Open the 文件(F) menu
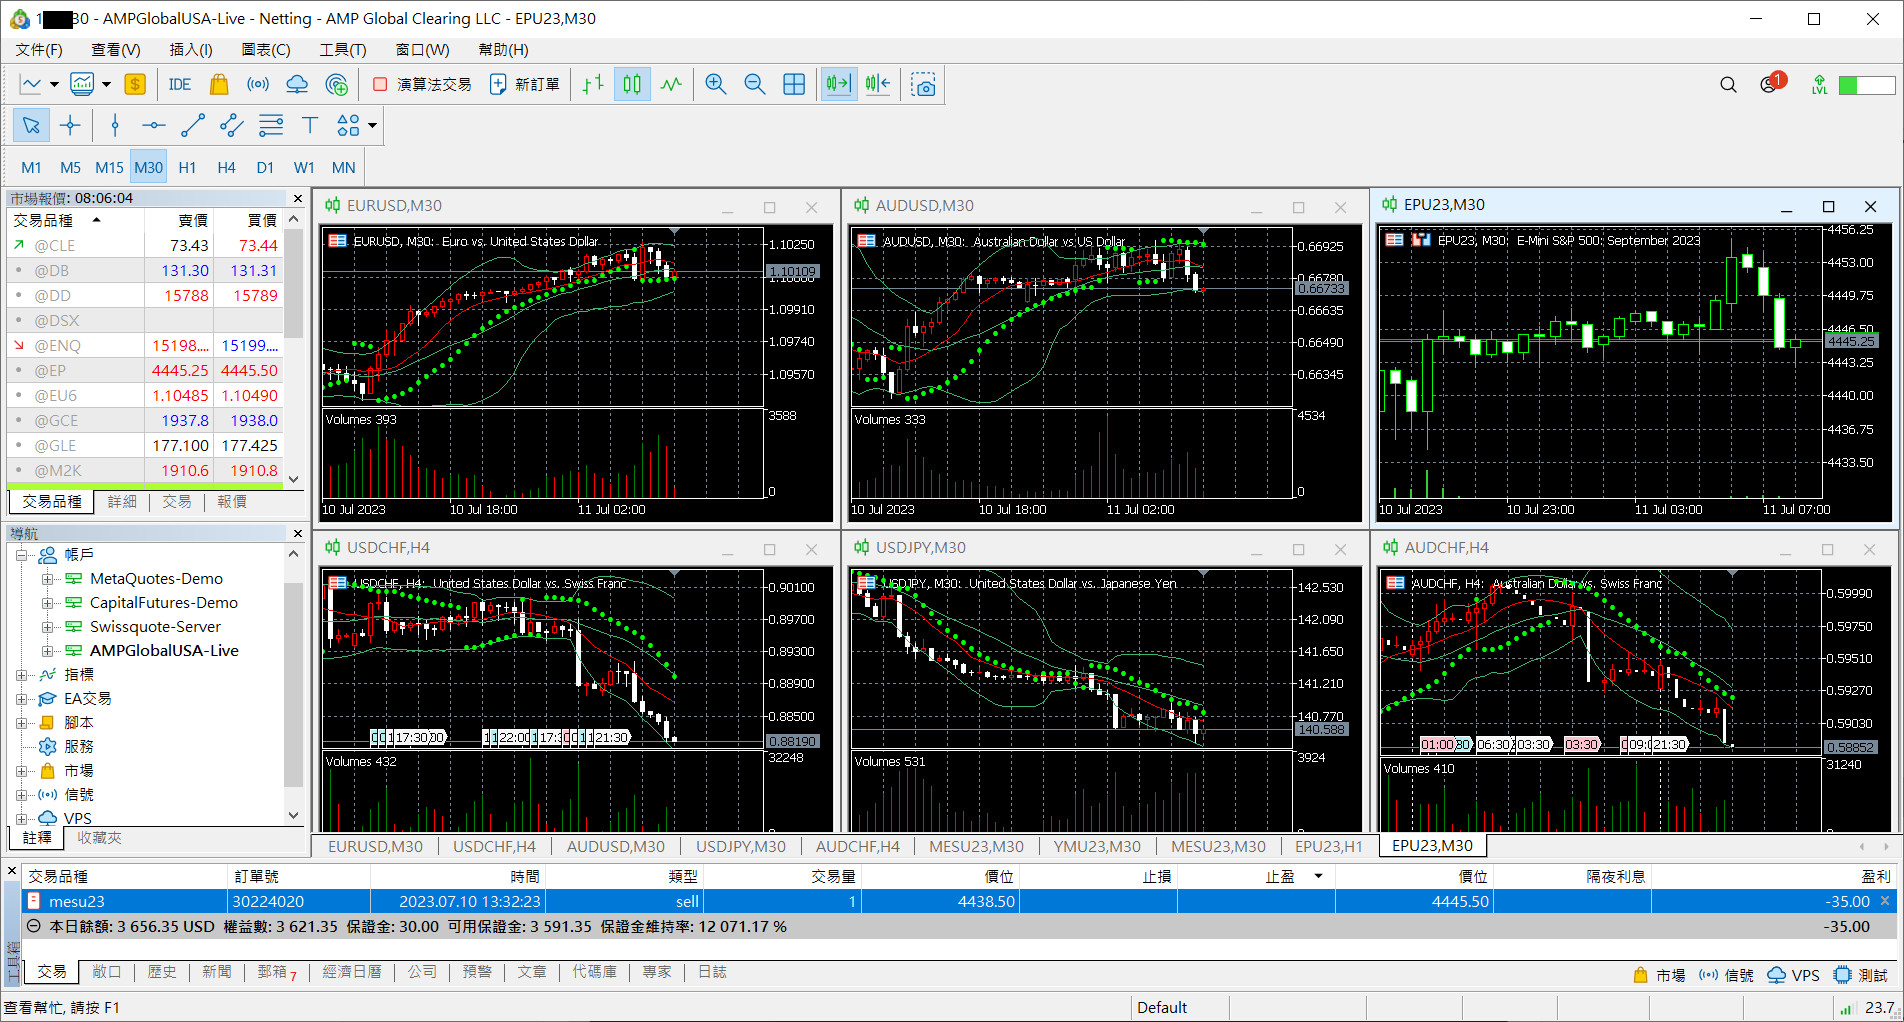The image size is (1904, 1022). [39, 49]
